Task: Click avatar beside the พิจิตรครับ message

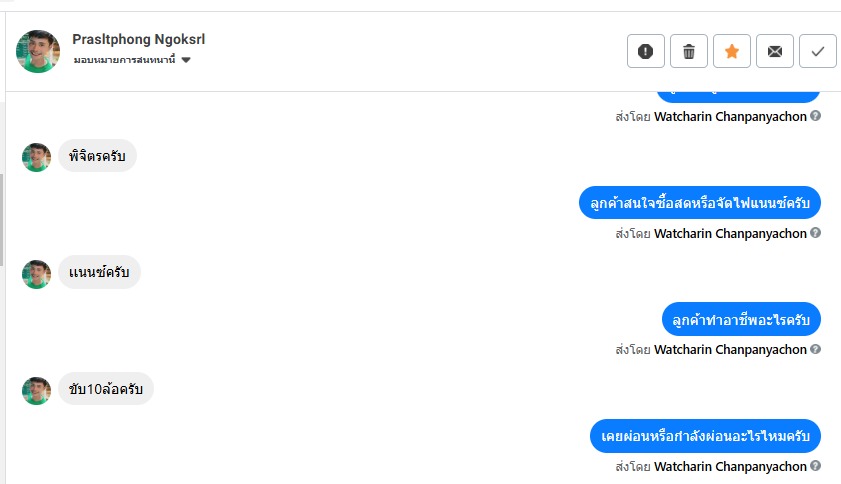Action: (x=36, y=157)
